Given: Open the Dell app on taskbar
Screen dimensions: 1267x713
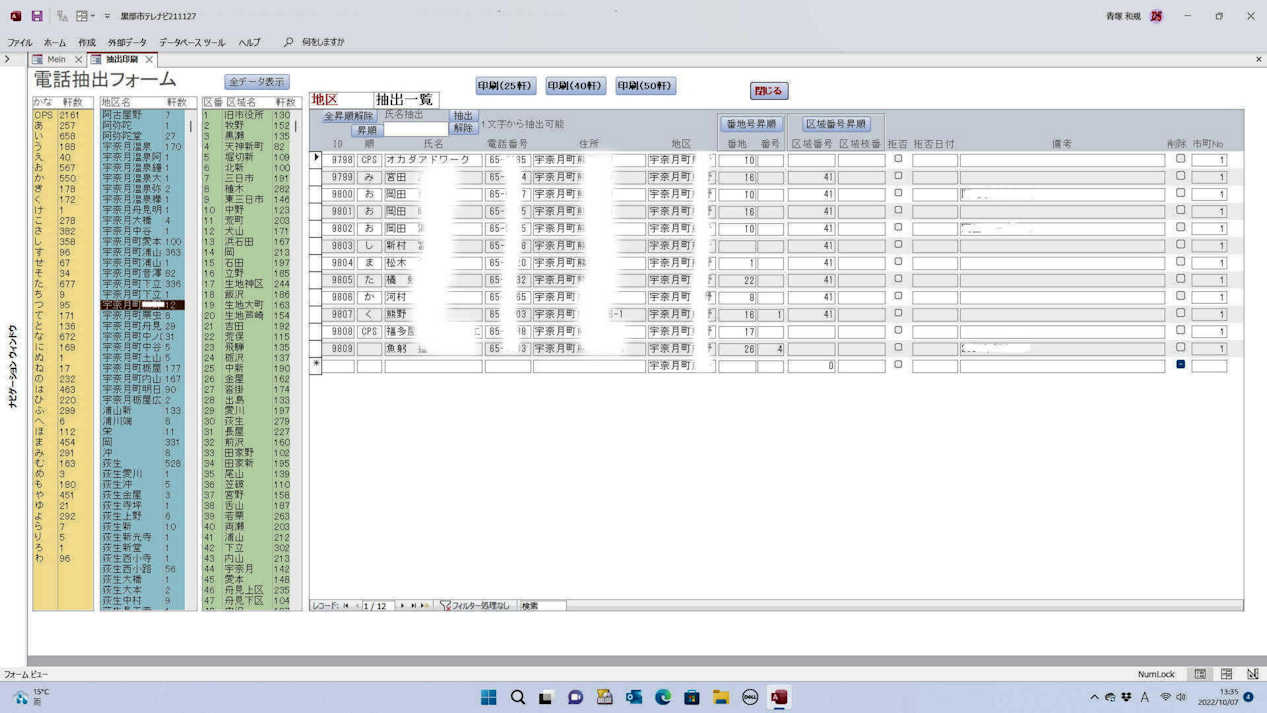Looking at the screenshot, I should pyautogui.click(x=749, y=698).
